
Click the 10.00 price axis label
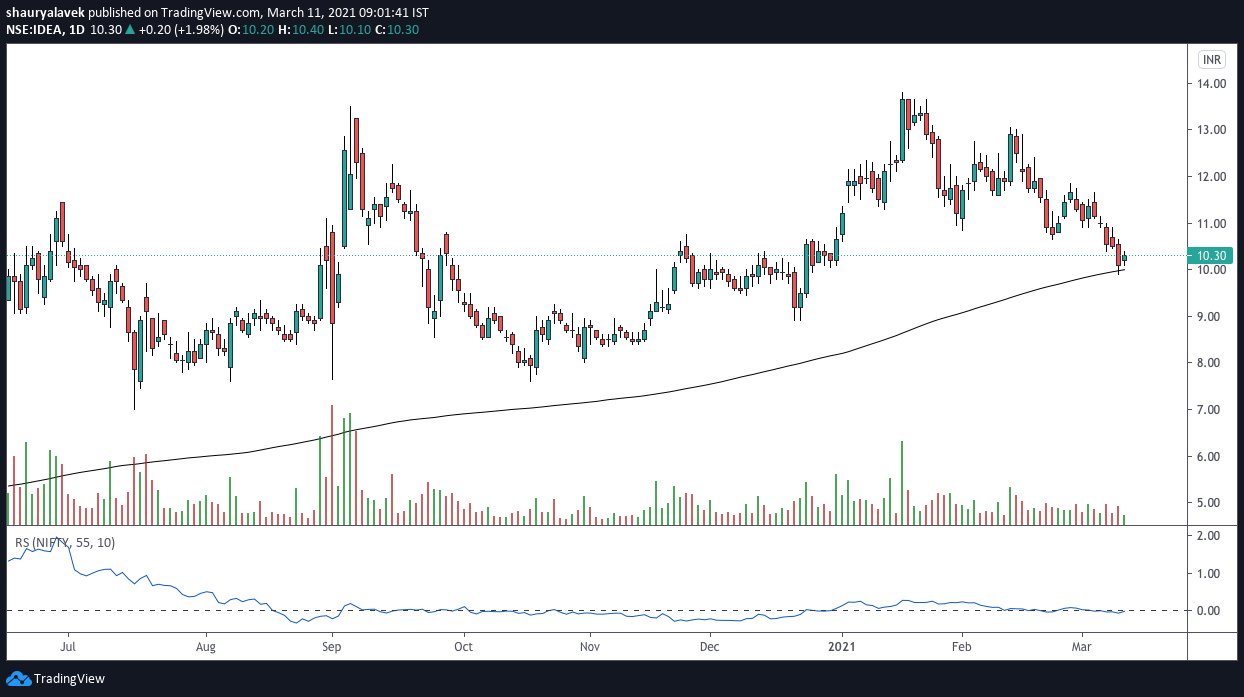tap(1213, 270)
